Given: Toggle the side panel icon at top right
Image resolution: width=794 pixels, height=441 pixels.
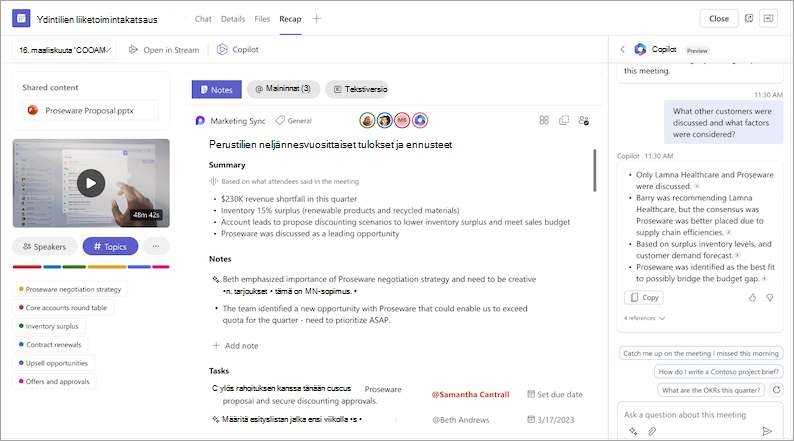Looking at the screenshot, I should click(768, 18).
